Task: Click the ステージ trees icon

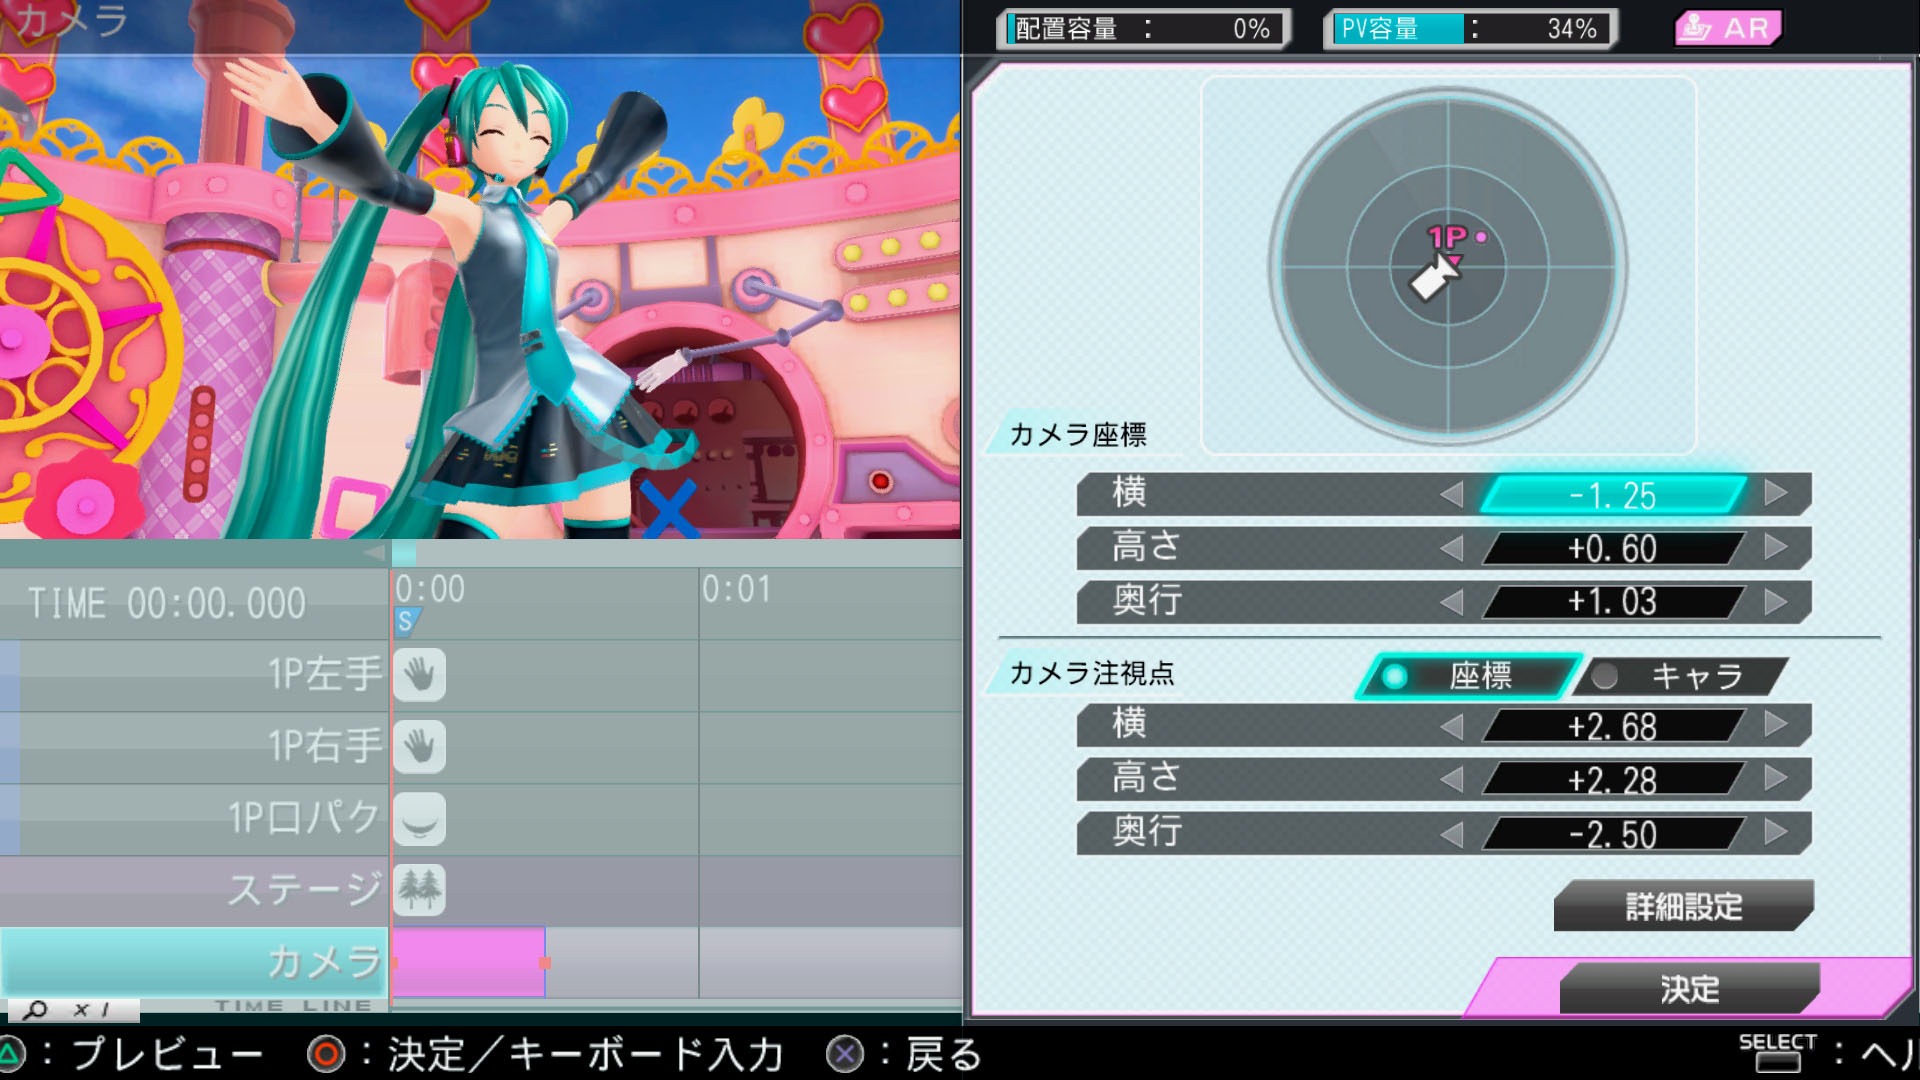Action: (419, 890)
